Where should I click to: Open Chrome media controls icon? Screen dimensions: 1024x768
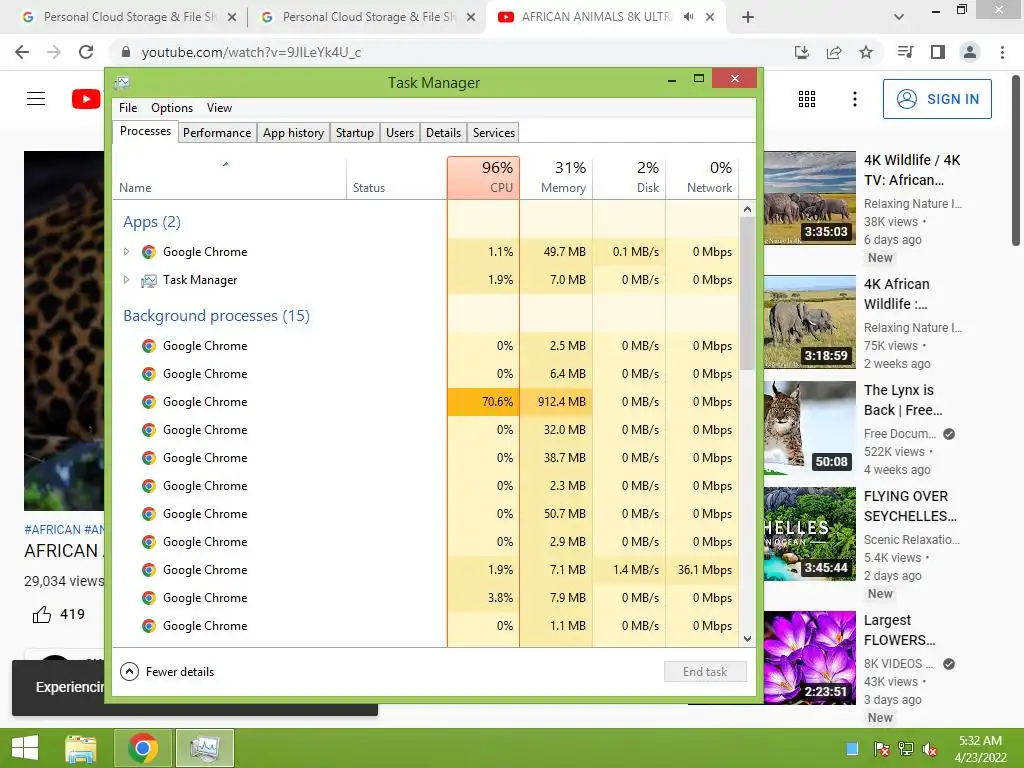click(906, 52)
